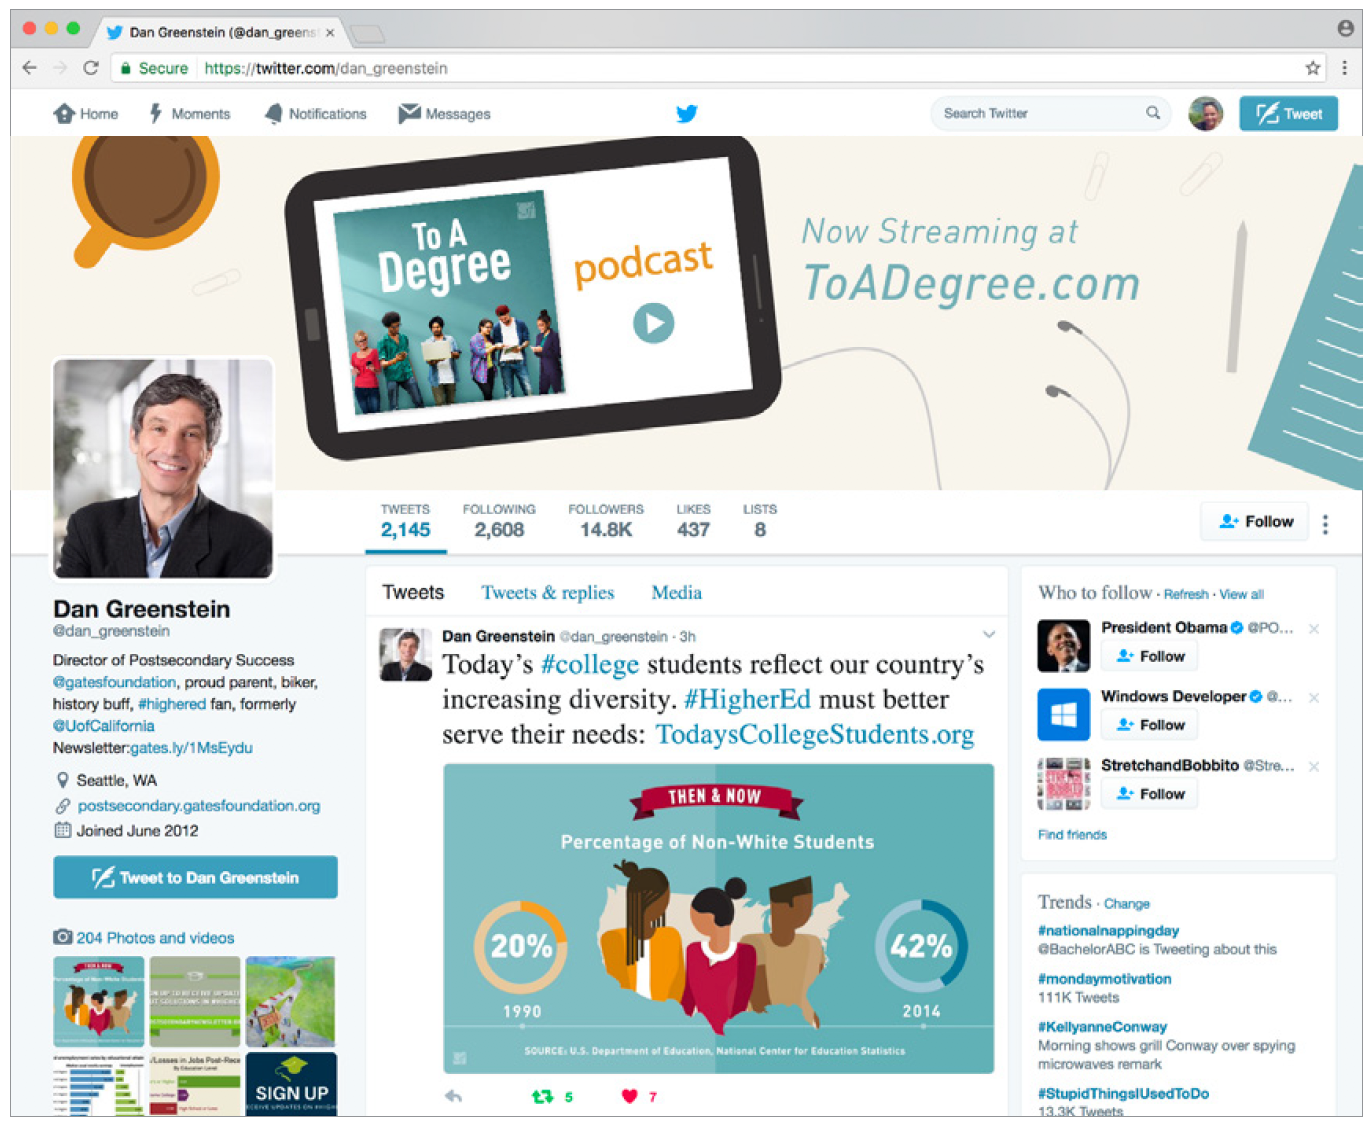The image size is (1372, 1124).
Task: Open the #KellyanneConway trend
Action: coord(1102,1027)
